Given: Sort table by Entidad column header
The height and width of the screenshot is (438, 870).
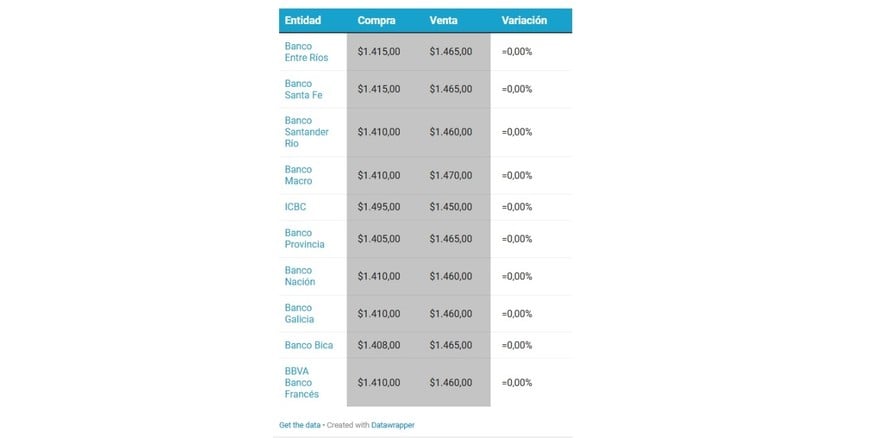Looking at the screenshot, I should tap(302, 20).
